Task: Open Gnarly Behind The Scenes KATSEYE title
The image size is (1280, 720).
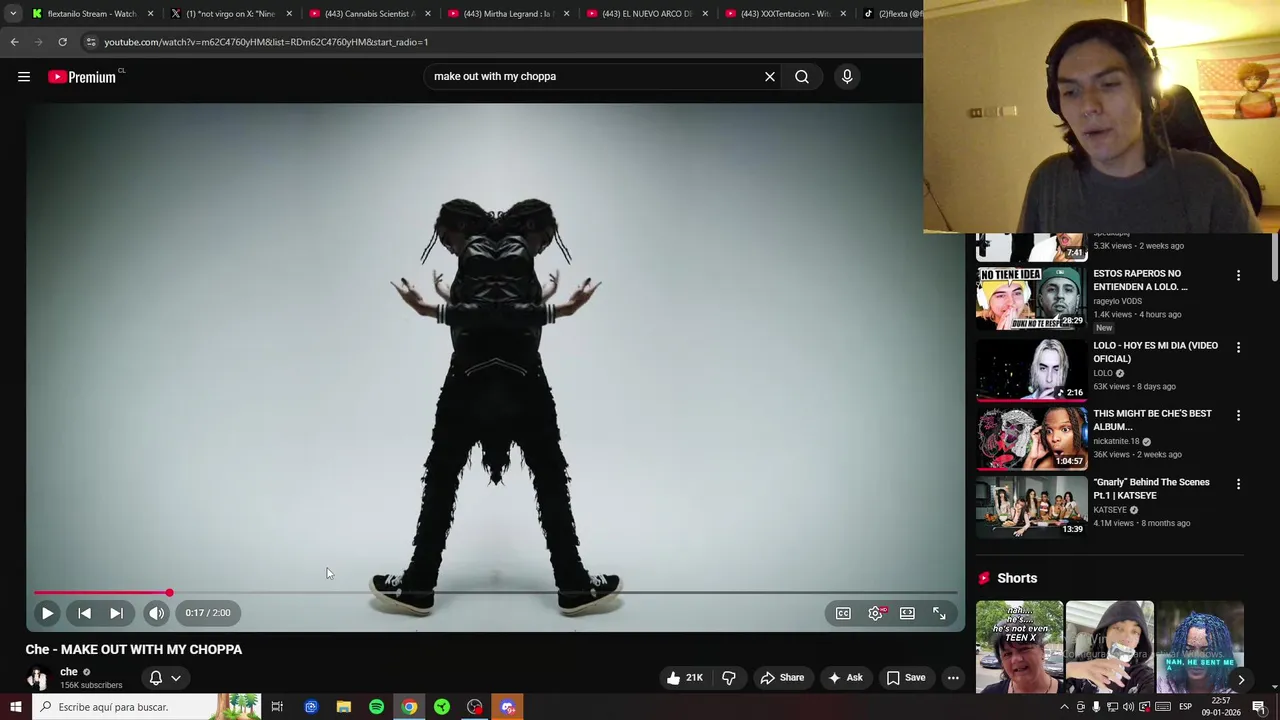Action: (1151, 489)
